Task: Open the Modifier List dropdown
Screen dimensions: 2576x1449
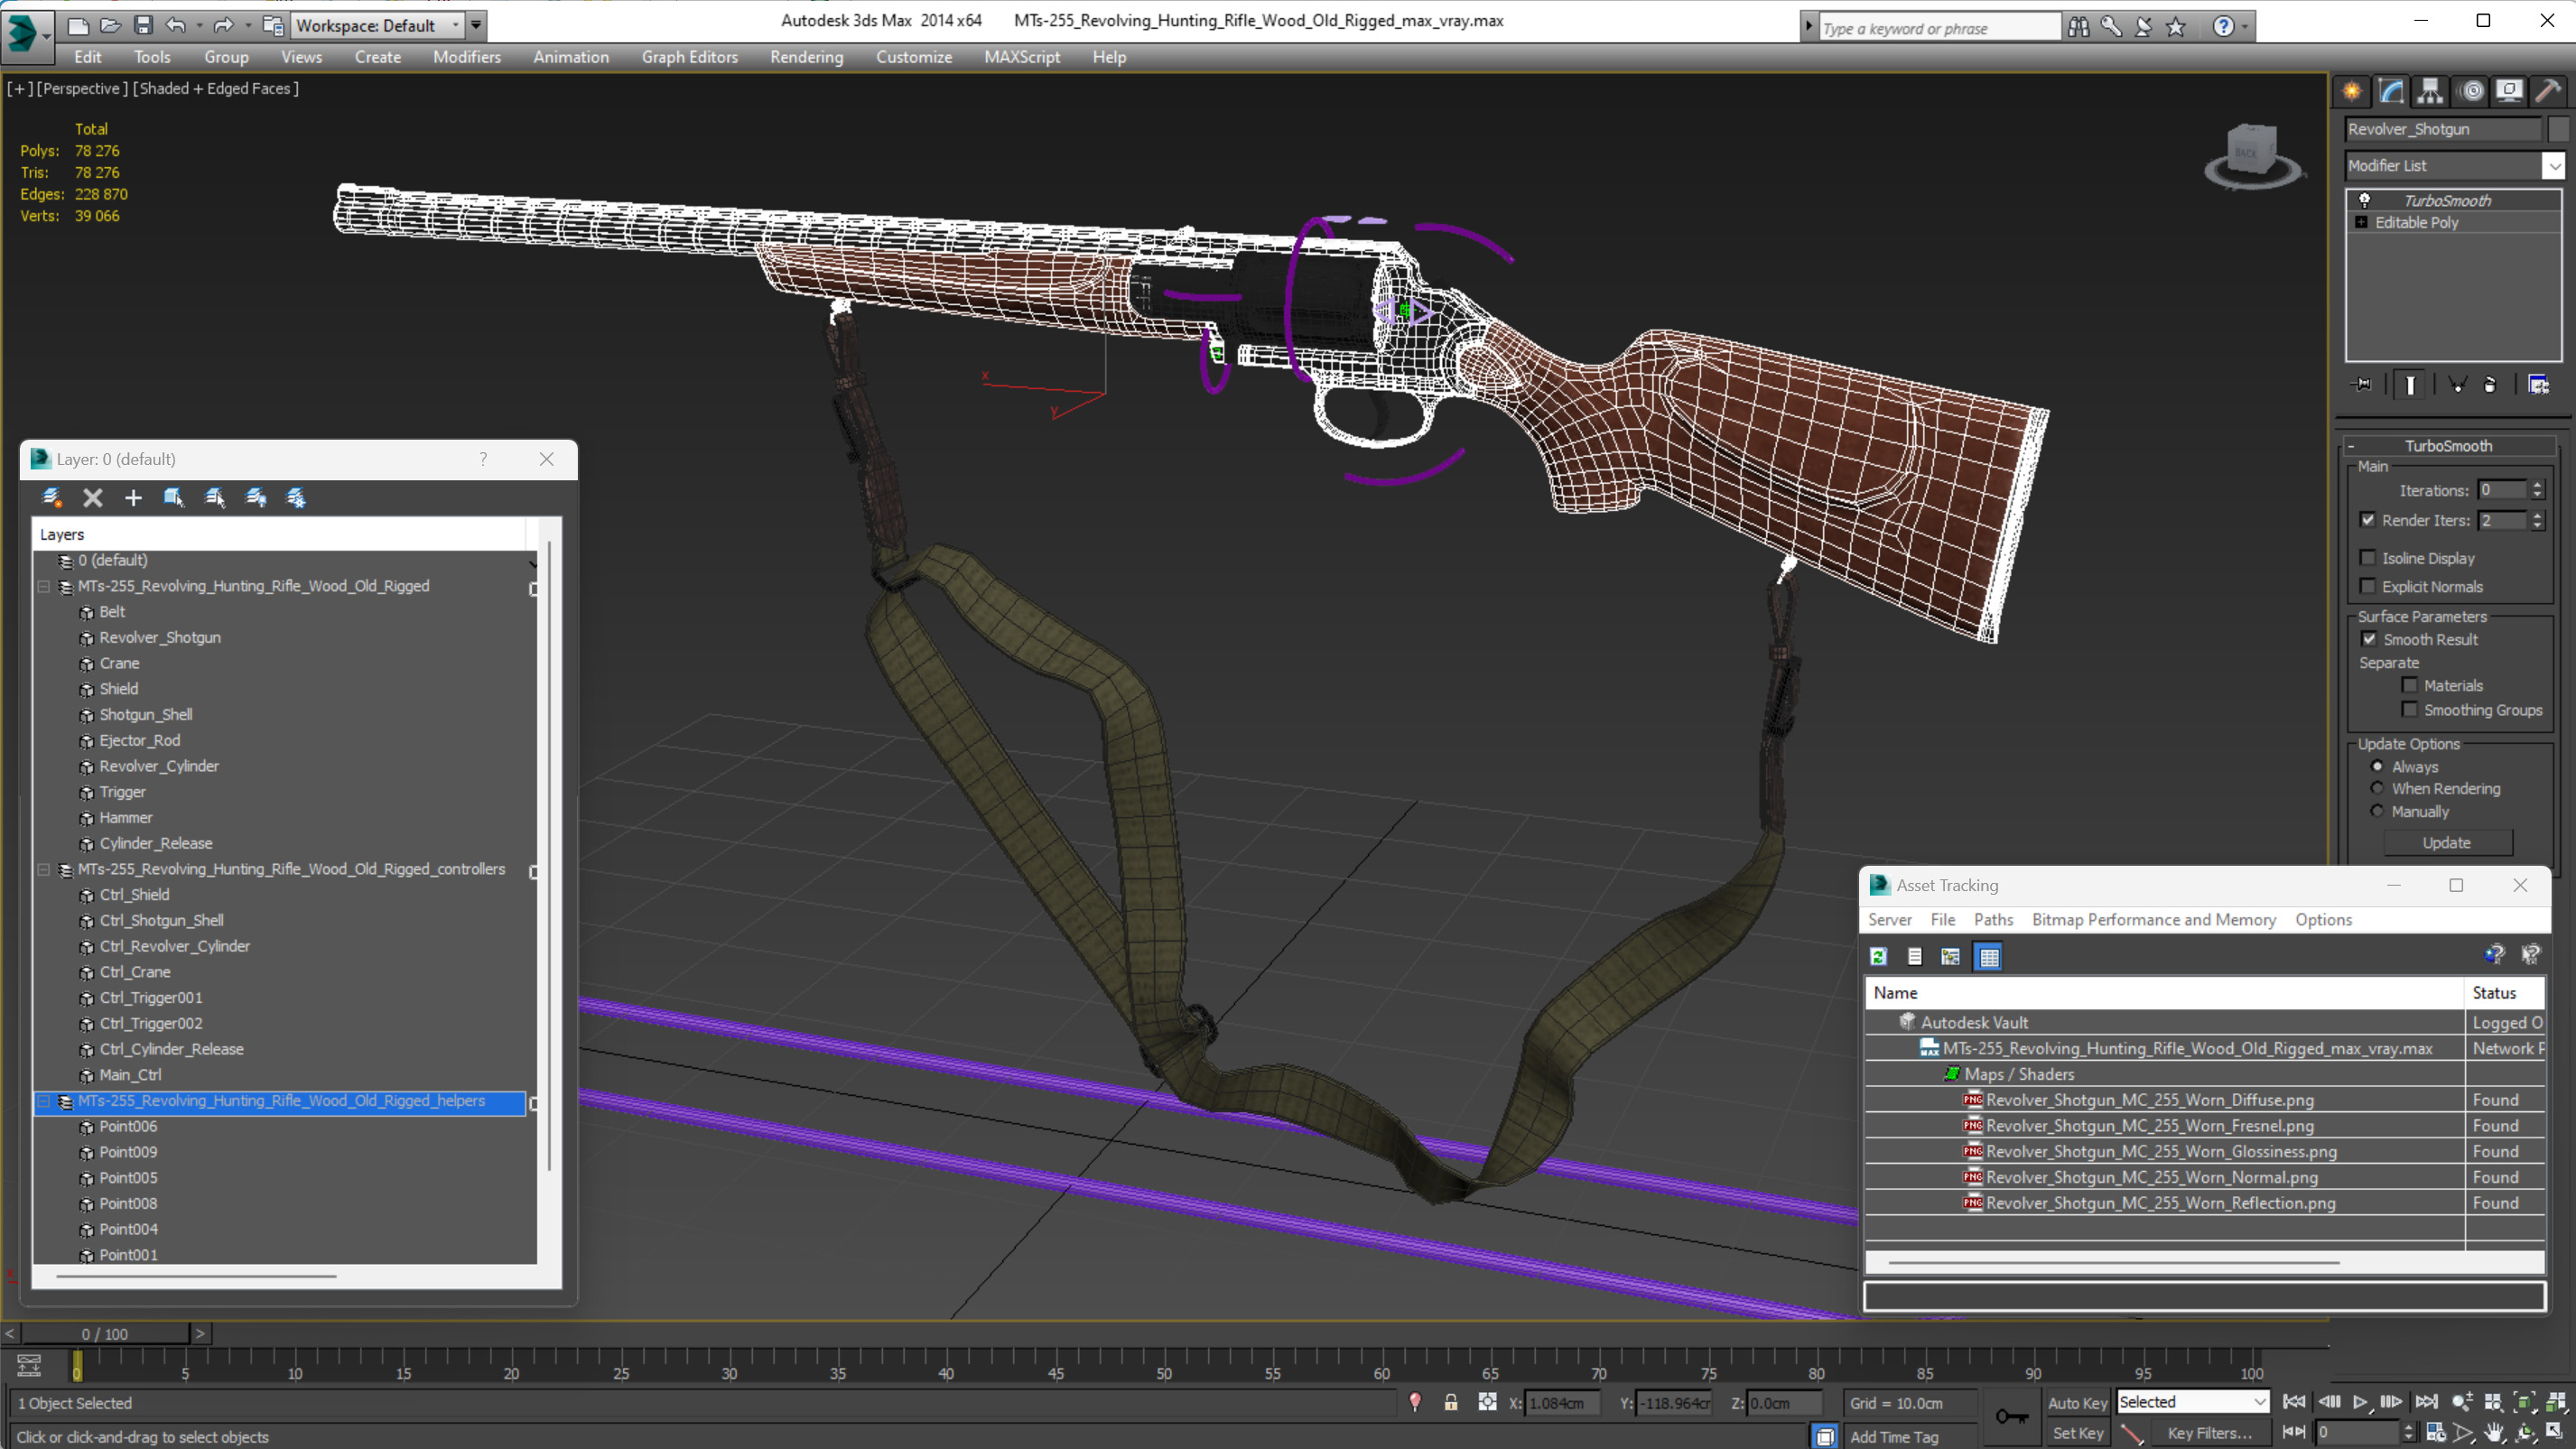Action: (x=2553, y=165)
